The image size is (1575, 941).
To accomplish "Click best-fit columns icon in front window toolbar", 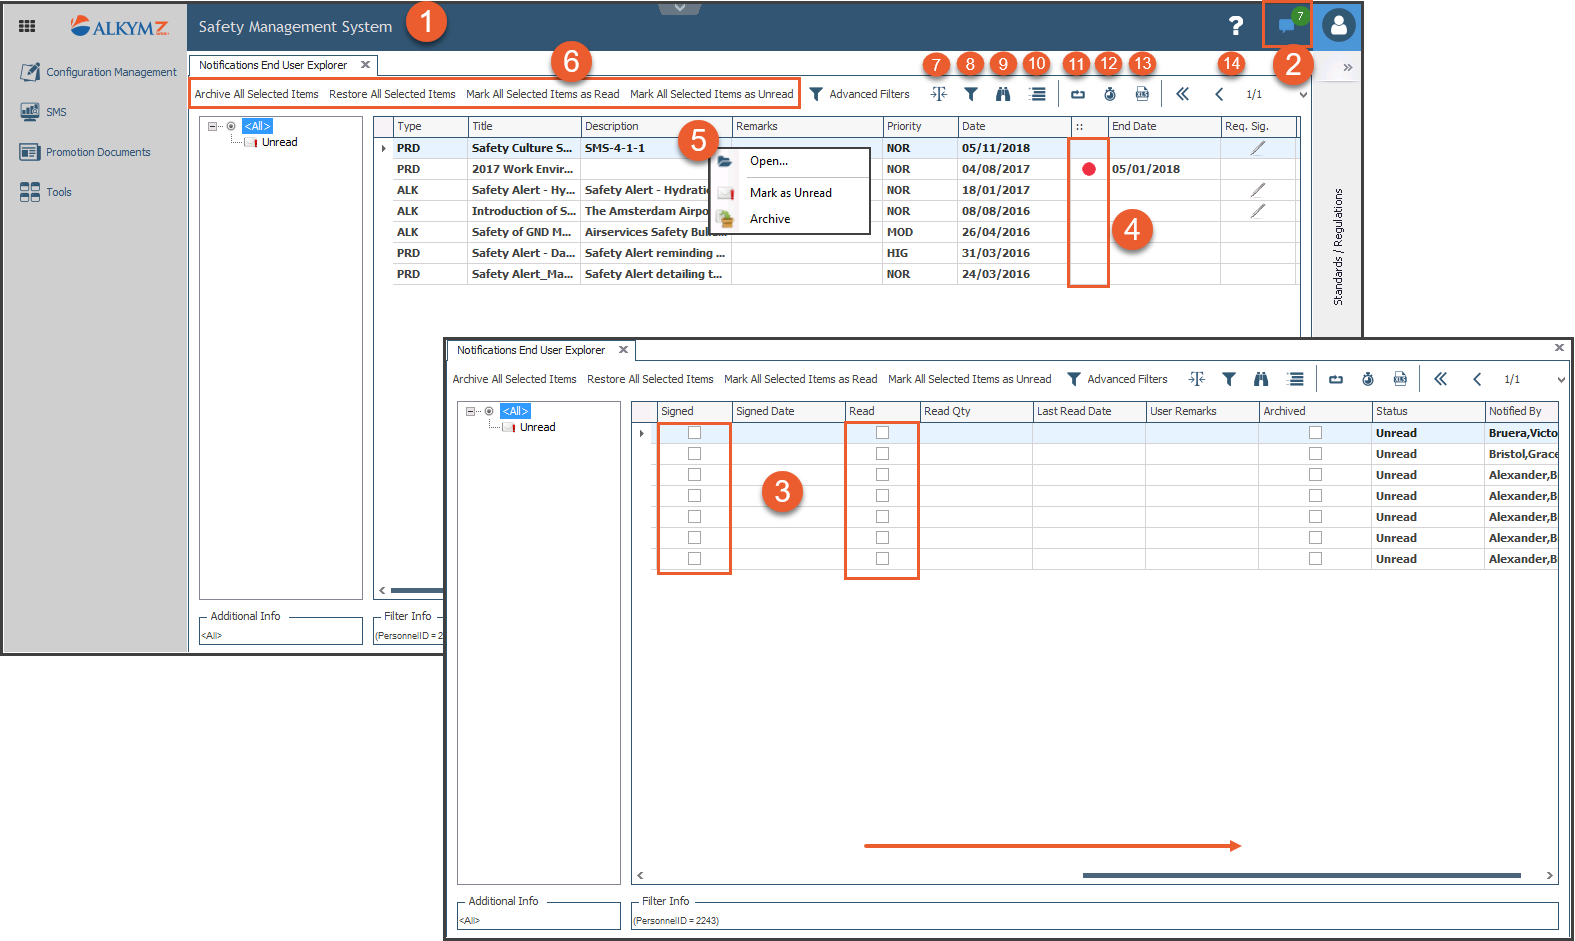I will (x=1196, y=379).
